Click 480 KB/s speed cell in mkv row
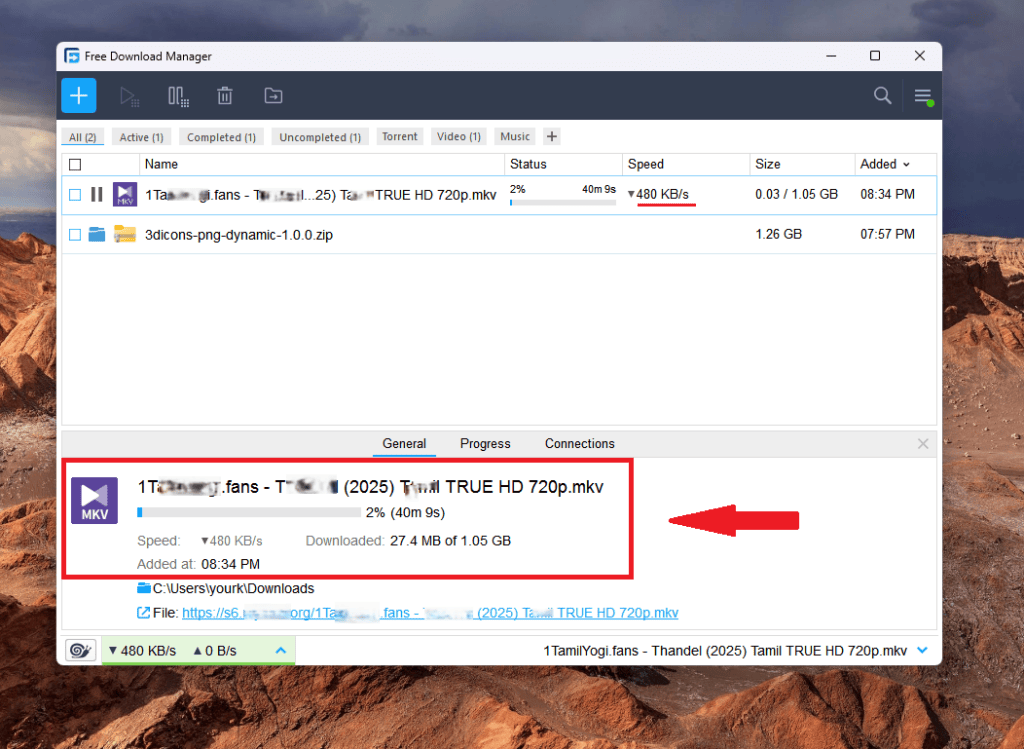1024x749 pixels. (x=658, y=194)
